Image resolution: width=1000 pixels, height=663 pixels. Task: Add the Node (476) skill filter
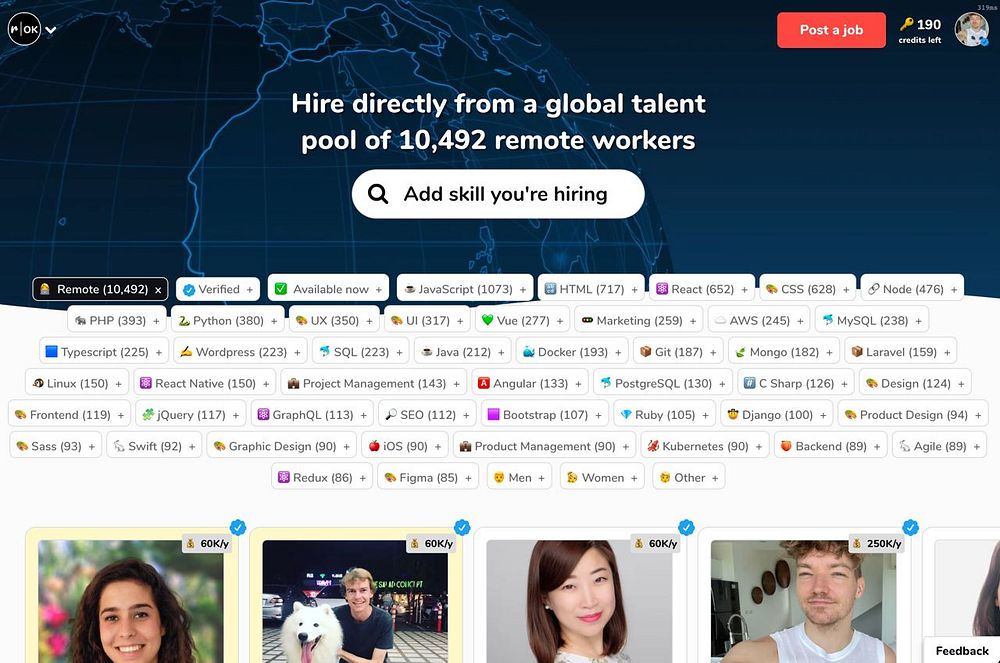(912, 289)
